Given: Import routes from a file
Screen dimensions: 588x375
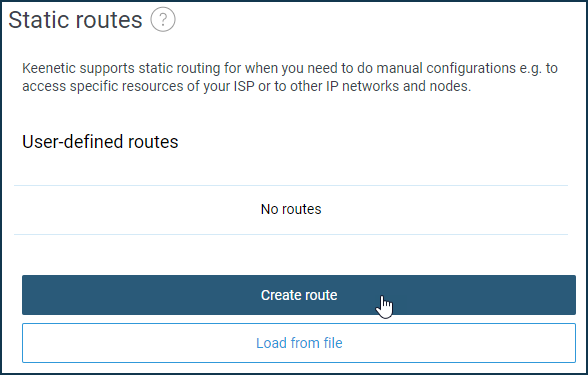Looking at the screenshot, I should [x=299, y=343].
